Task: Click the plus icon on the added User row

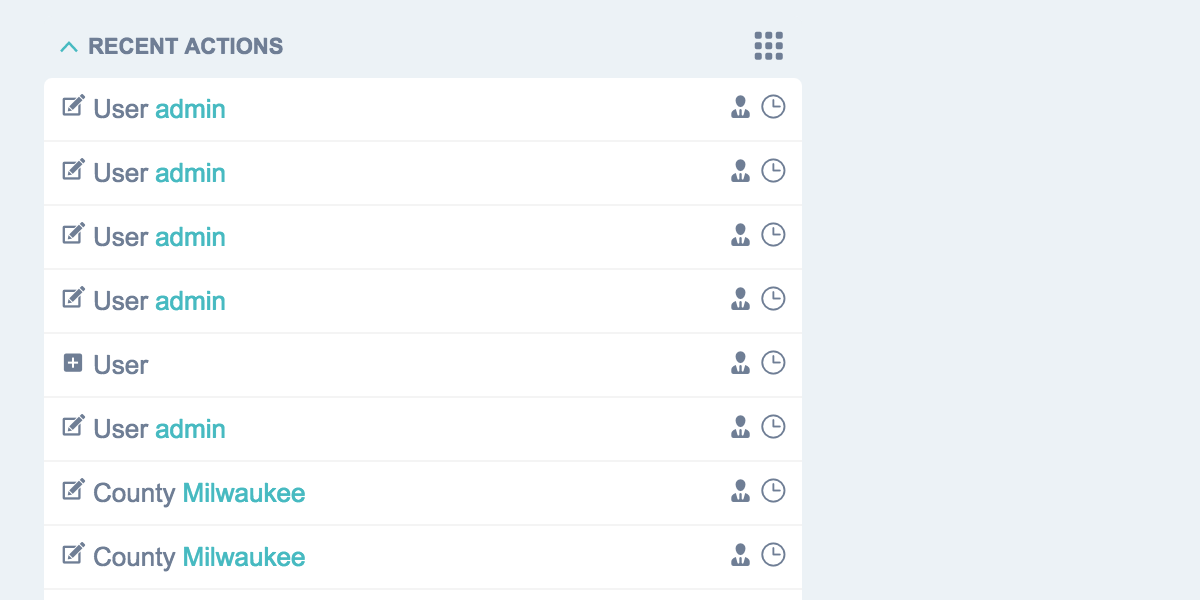Action: (73, 363)
